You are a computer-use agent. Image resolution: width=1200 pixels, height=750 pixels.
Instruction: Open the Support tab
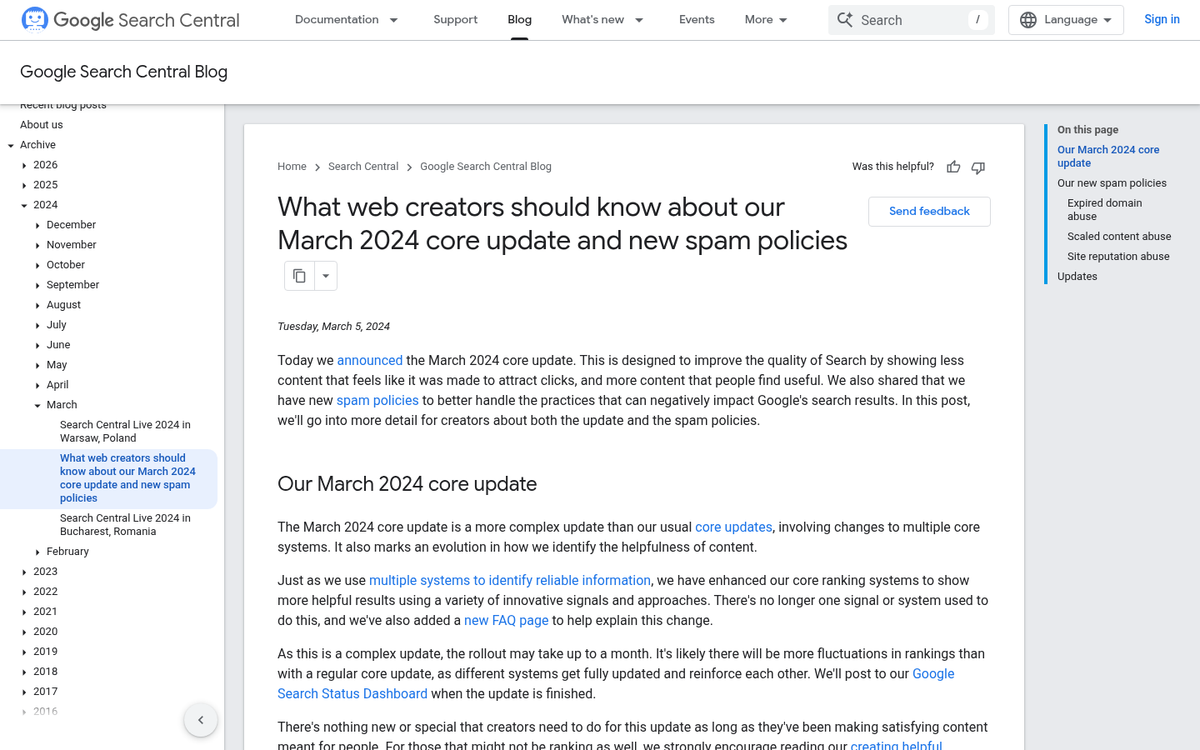point(455,20)
